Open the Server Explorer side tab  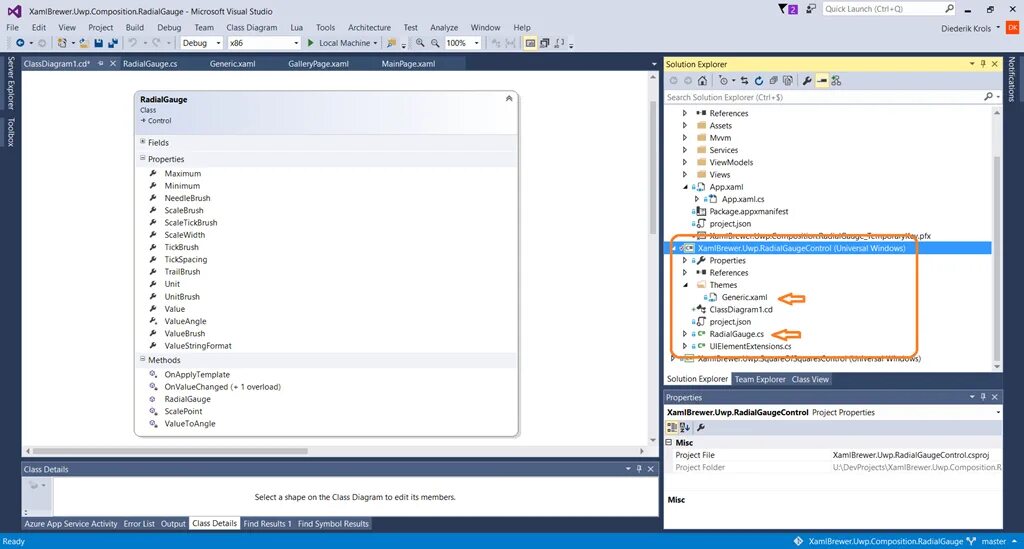click(x=10, y=83)
